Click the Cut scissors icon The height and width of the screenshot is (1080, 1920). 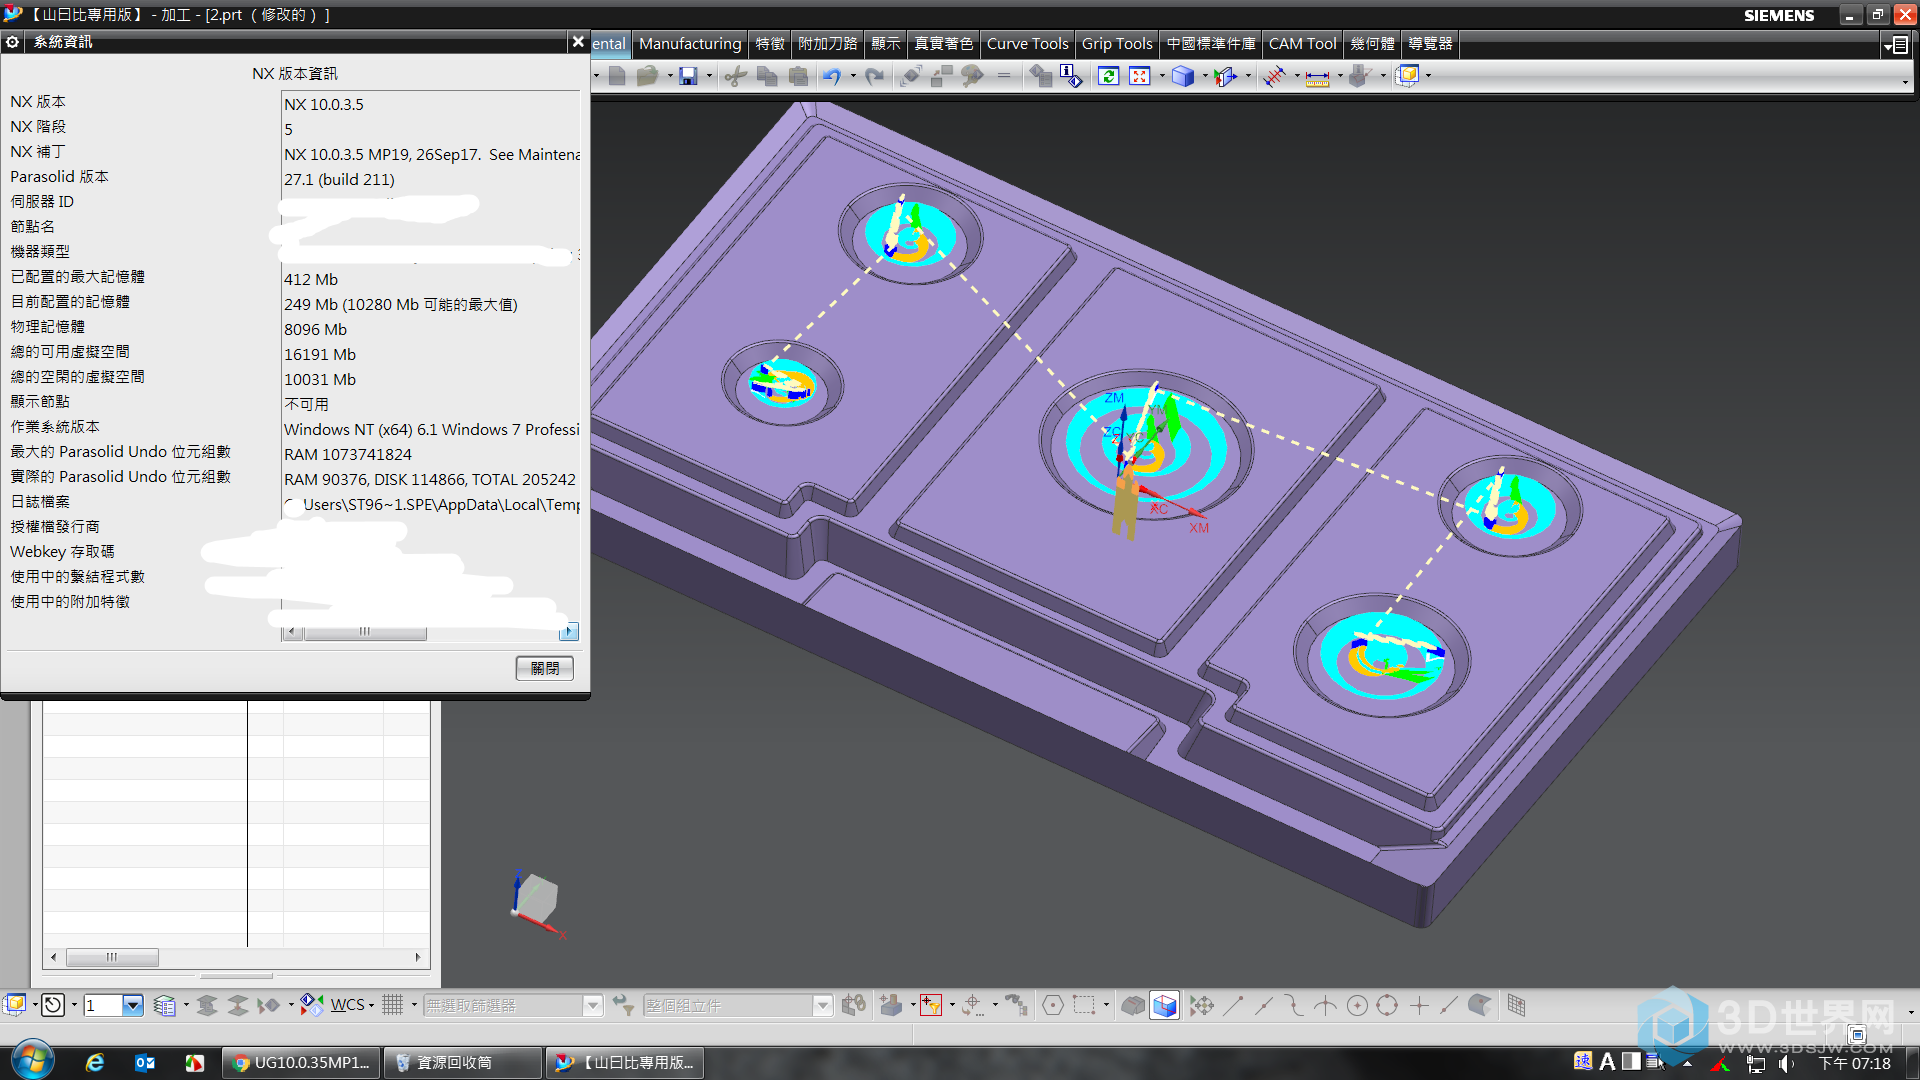coord(736,76)
